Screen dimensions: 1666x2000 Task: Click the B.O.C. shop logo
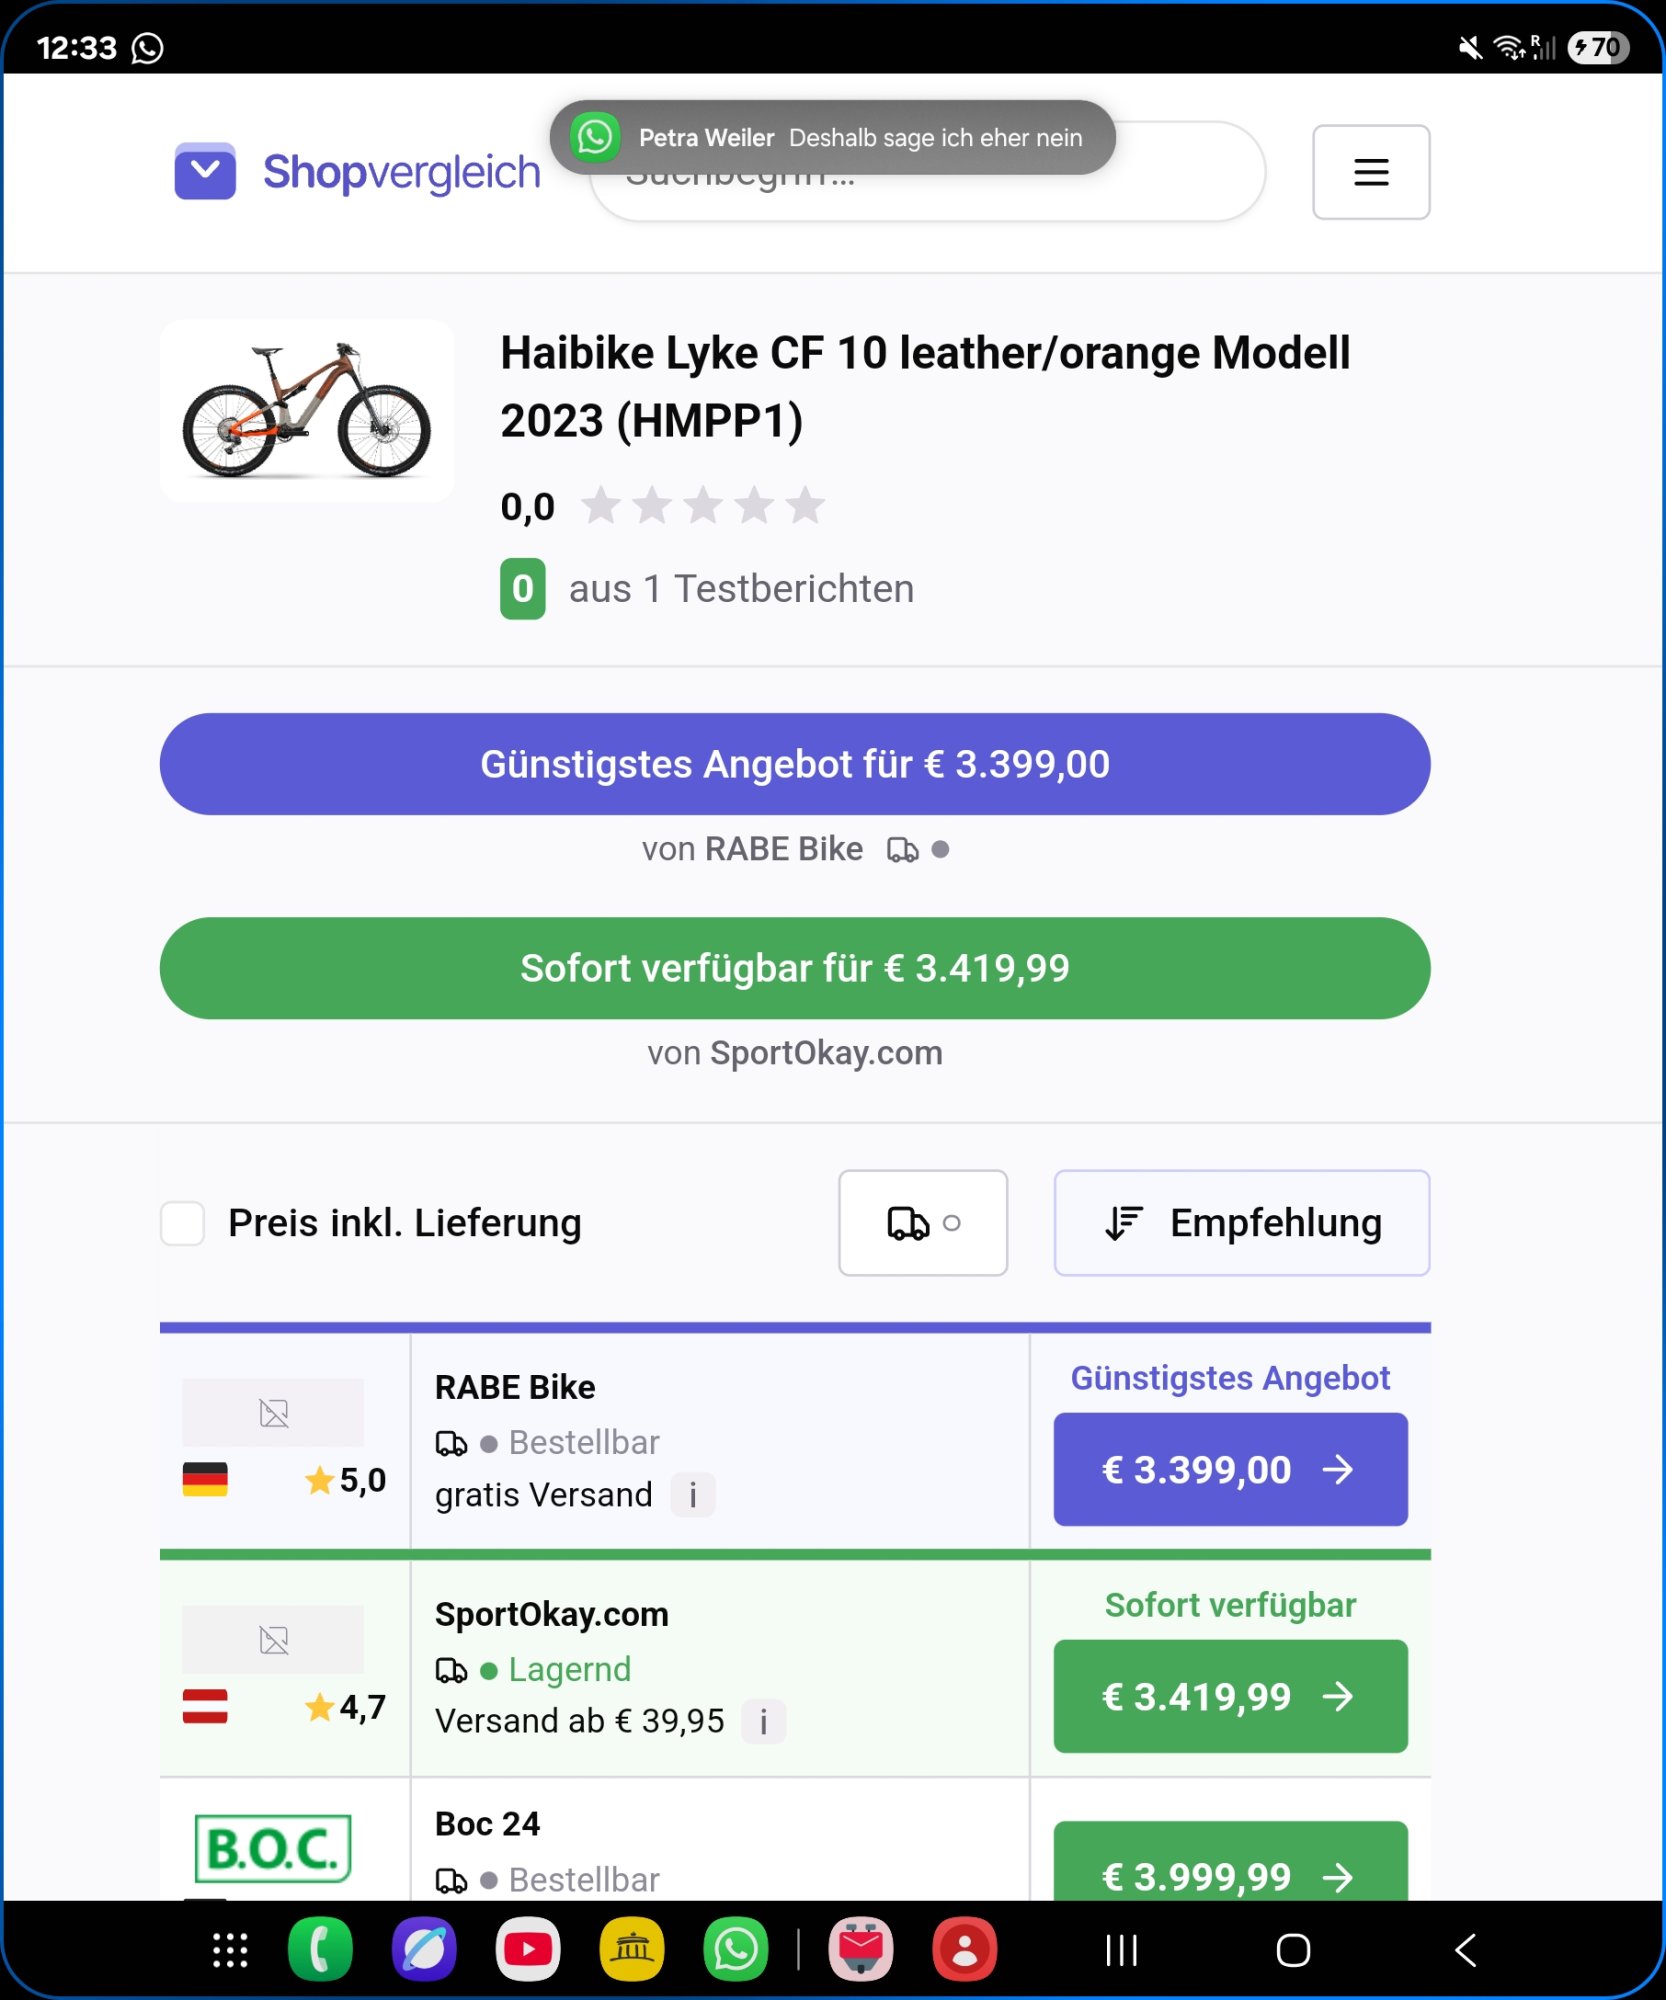point(272,1848)
